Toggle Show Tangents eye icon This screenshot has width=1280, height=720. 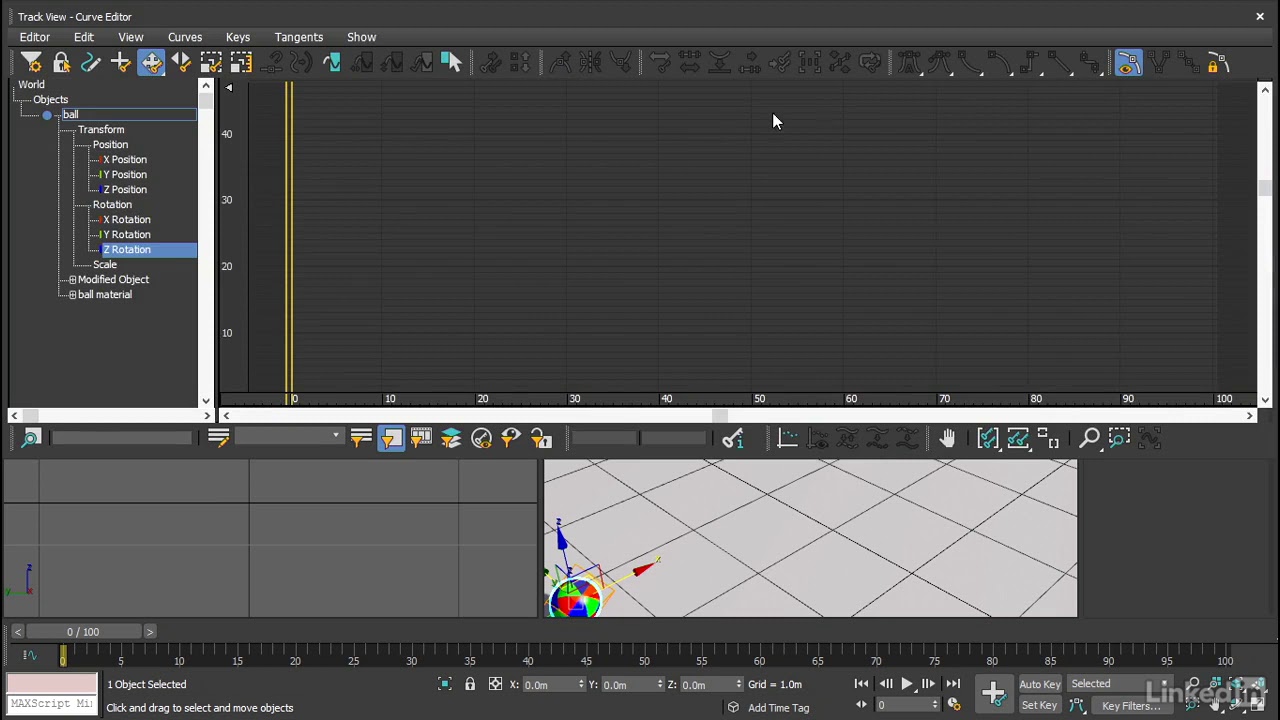click(1128, 63)
